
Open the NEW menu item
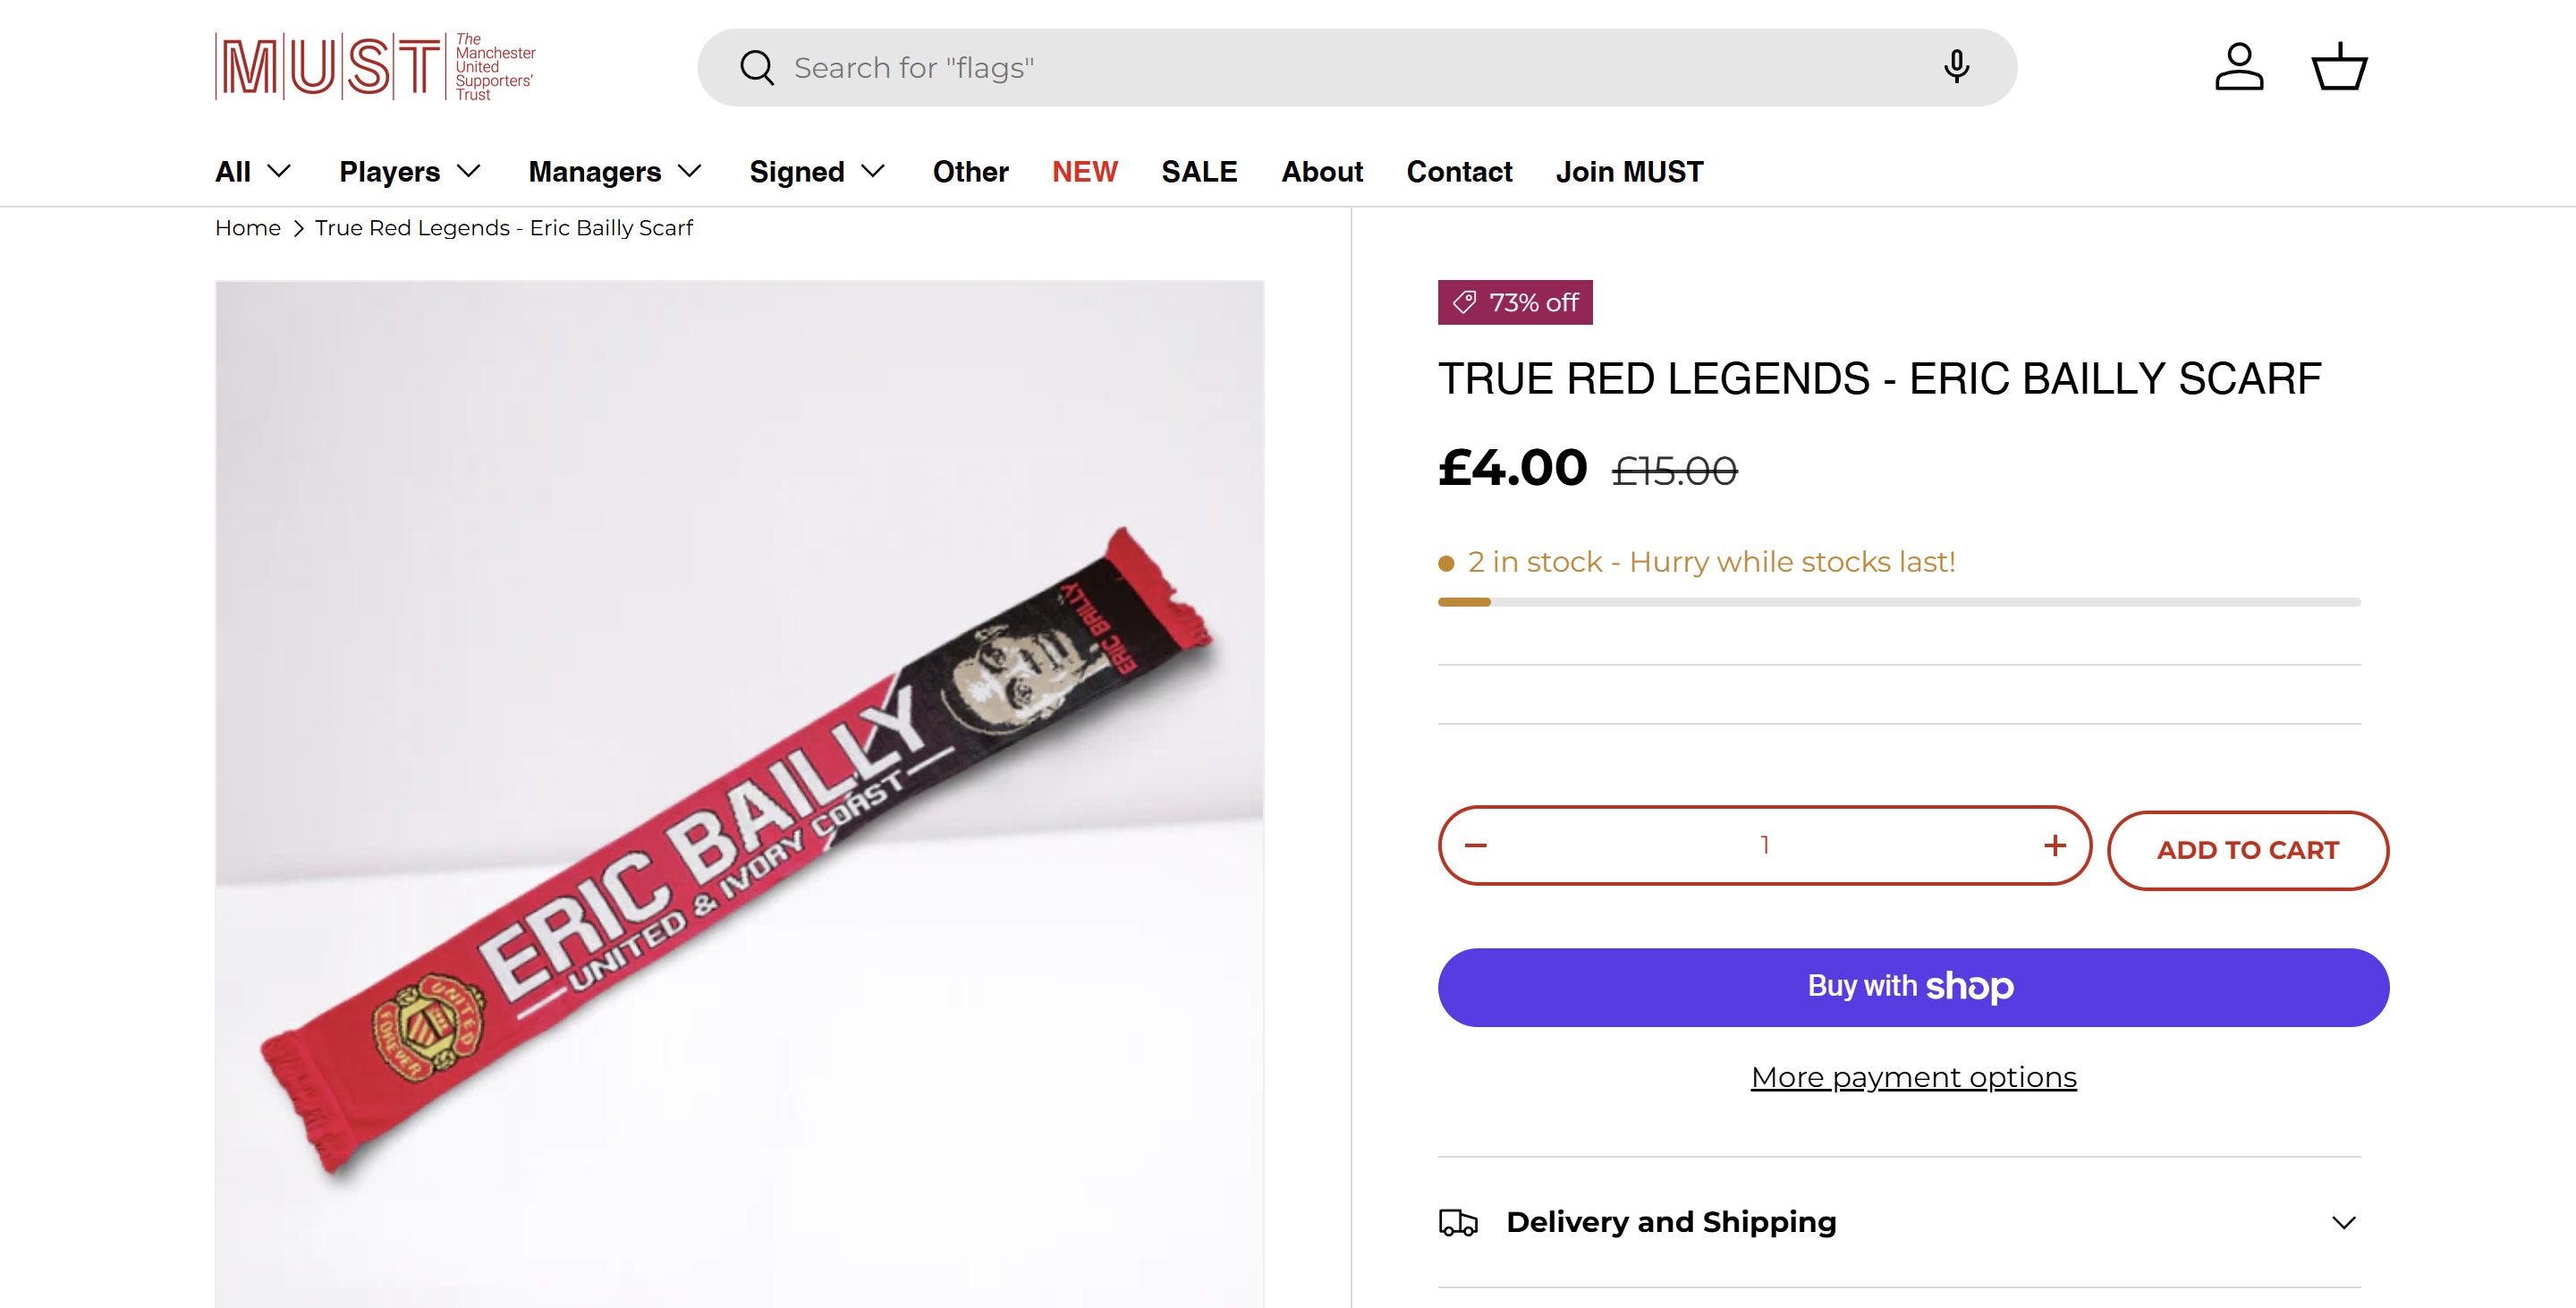coord(1084,172)
